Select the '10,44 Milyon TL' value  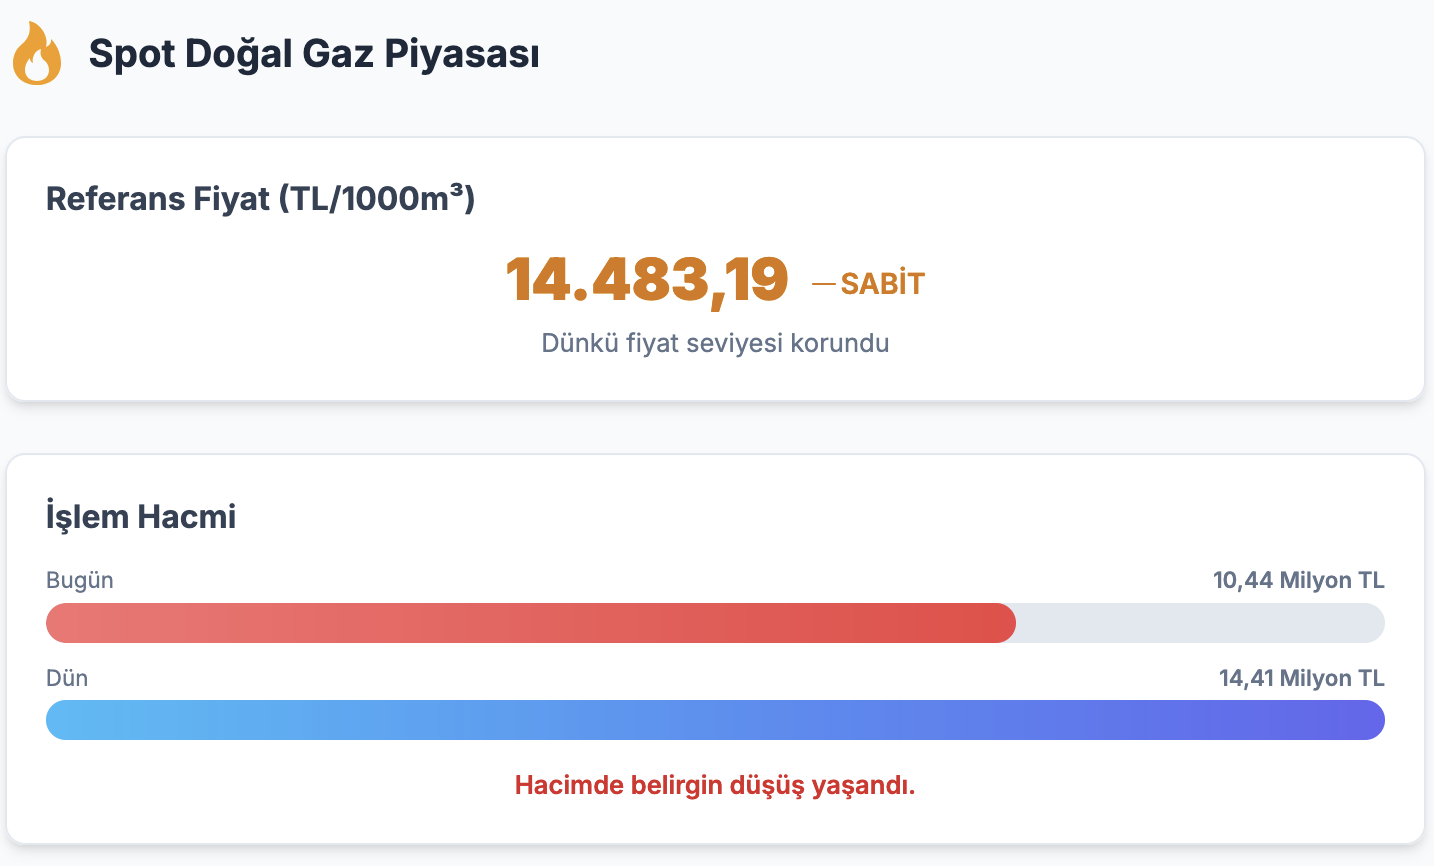pos(1298,581)
